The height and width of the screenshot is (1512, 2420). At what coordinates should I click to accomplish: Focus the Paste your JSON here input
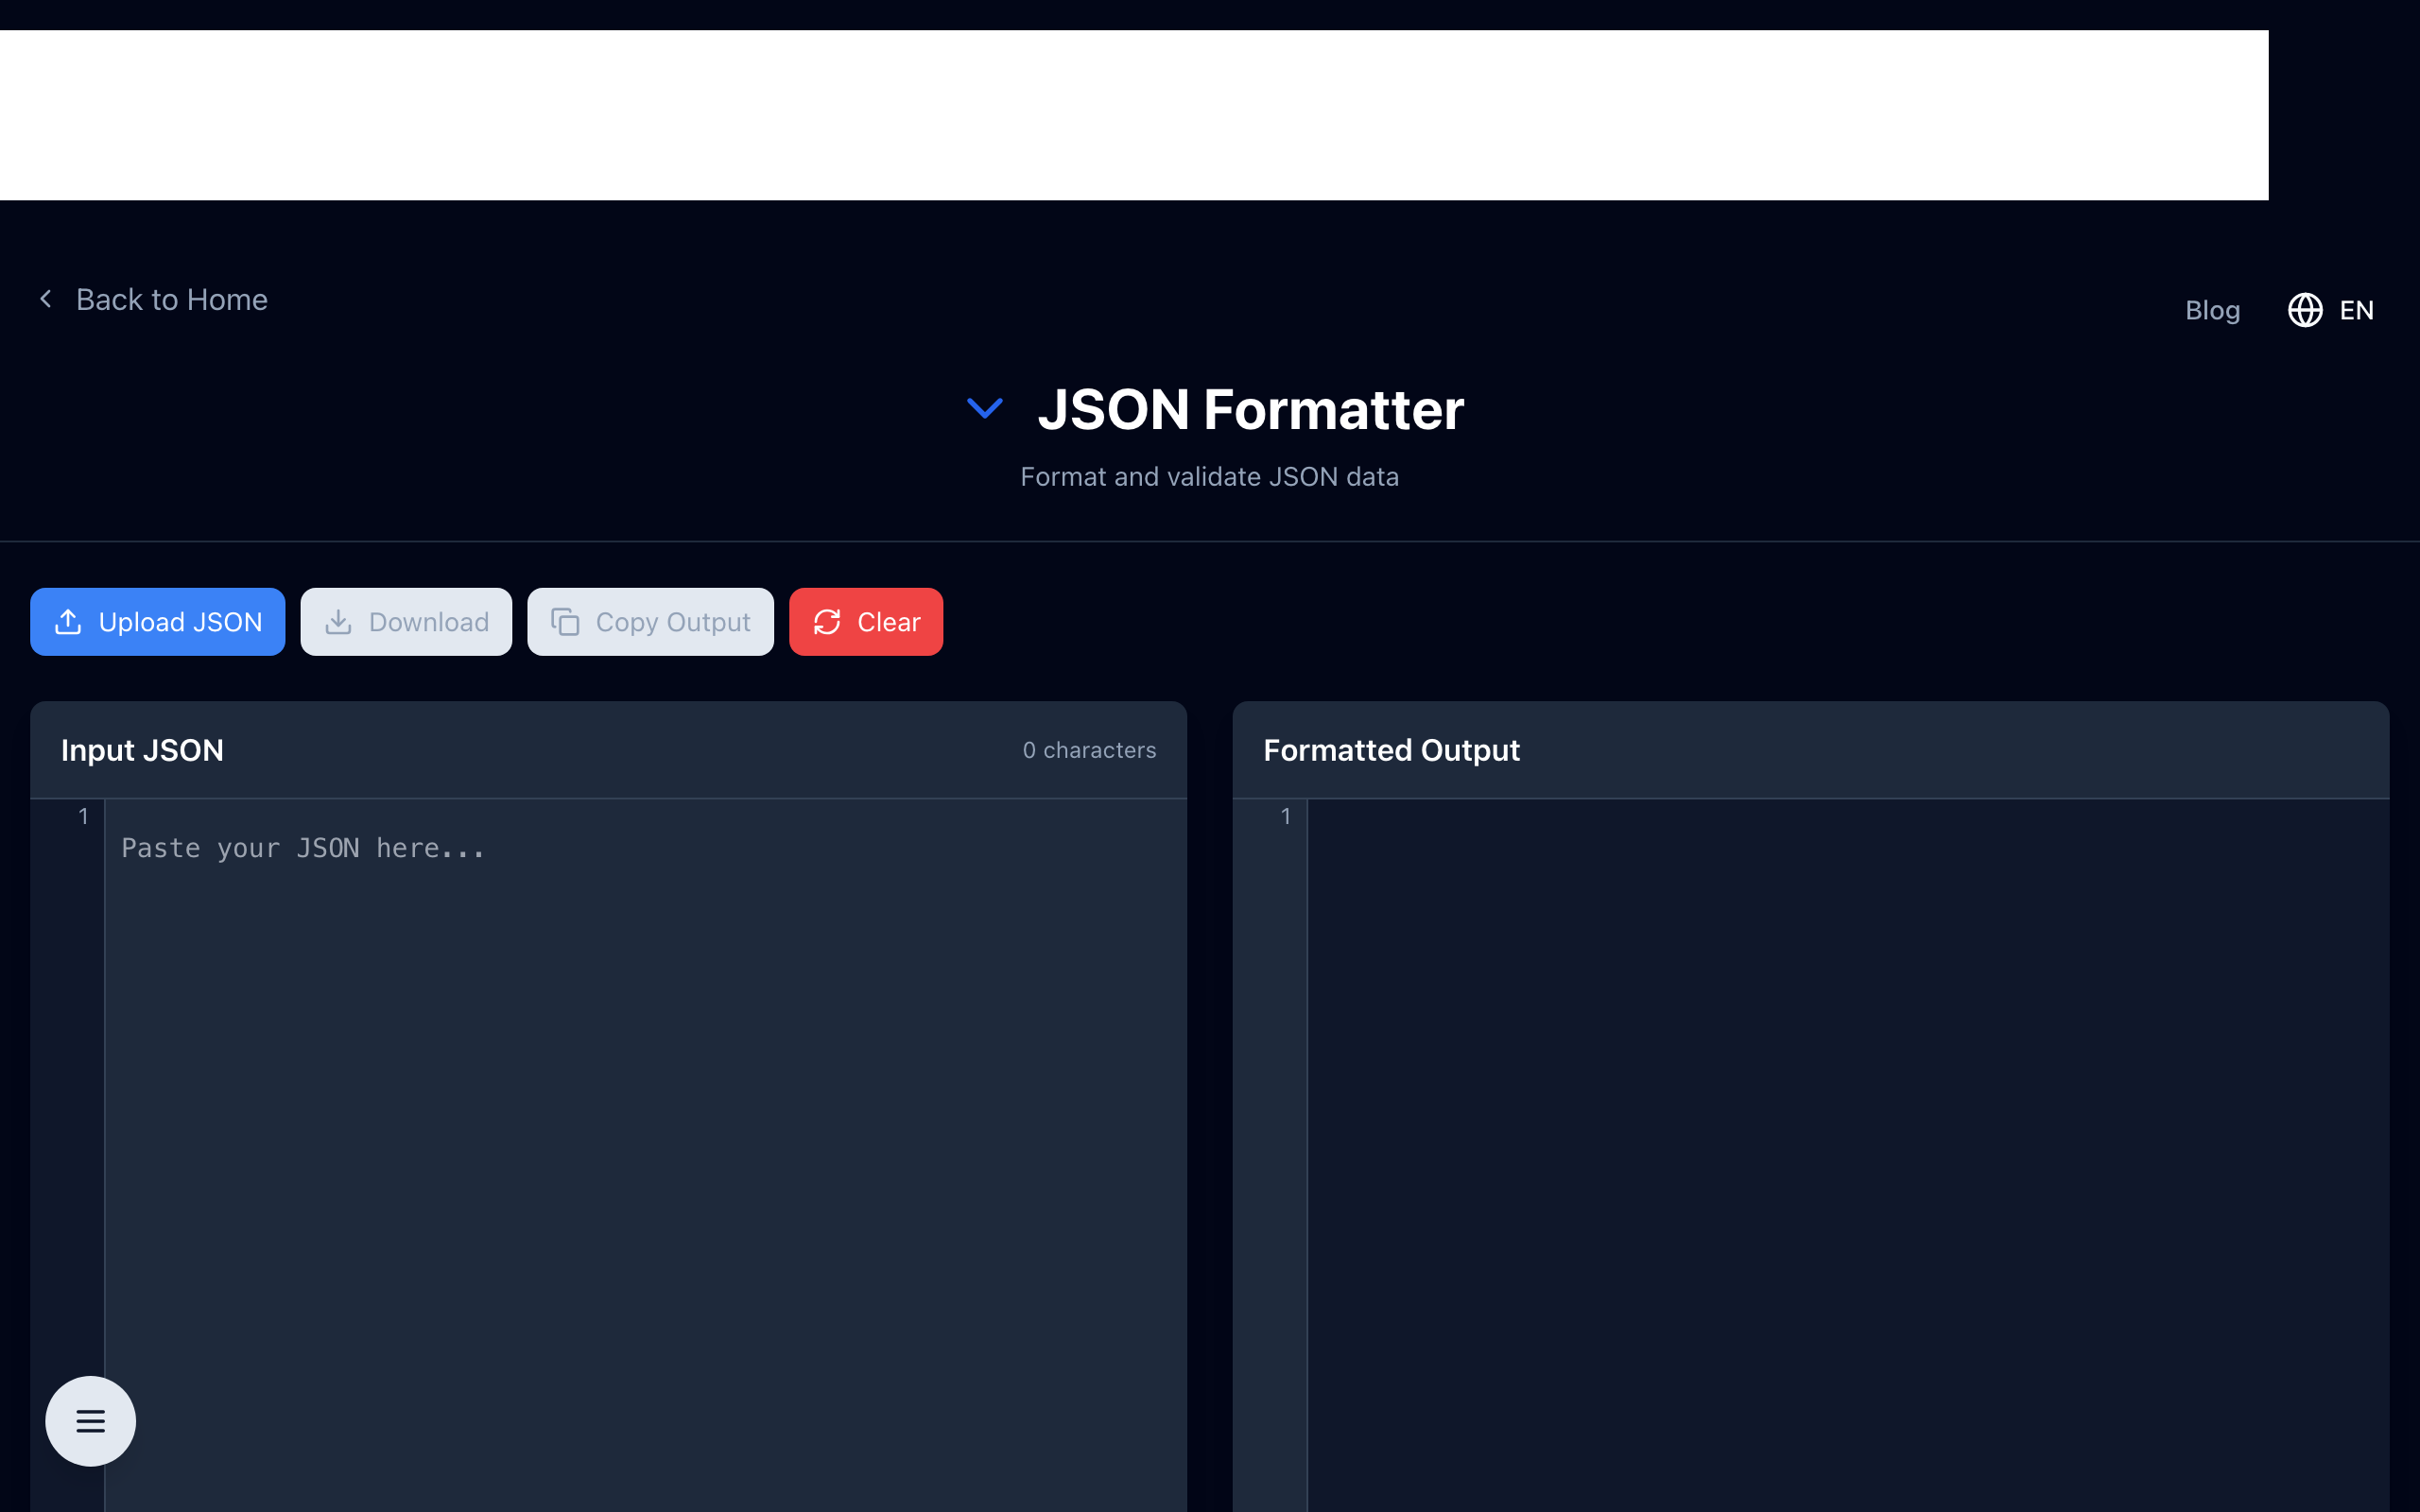(x=646, y=1155)
